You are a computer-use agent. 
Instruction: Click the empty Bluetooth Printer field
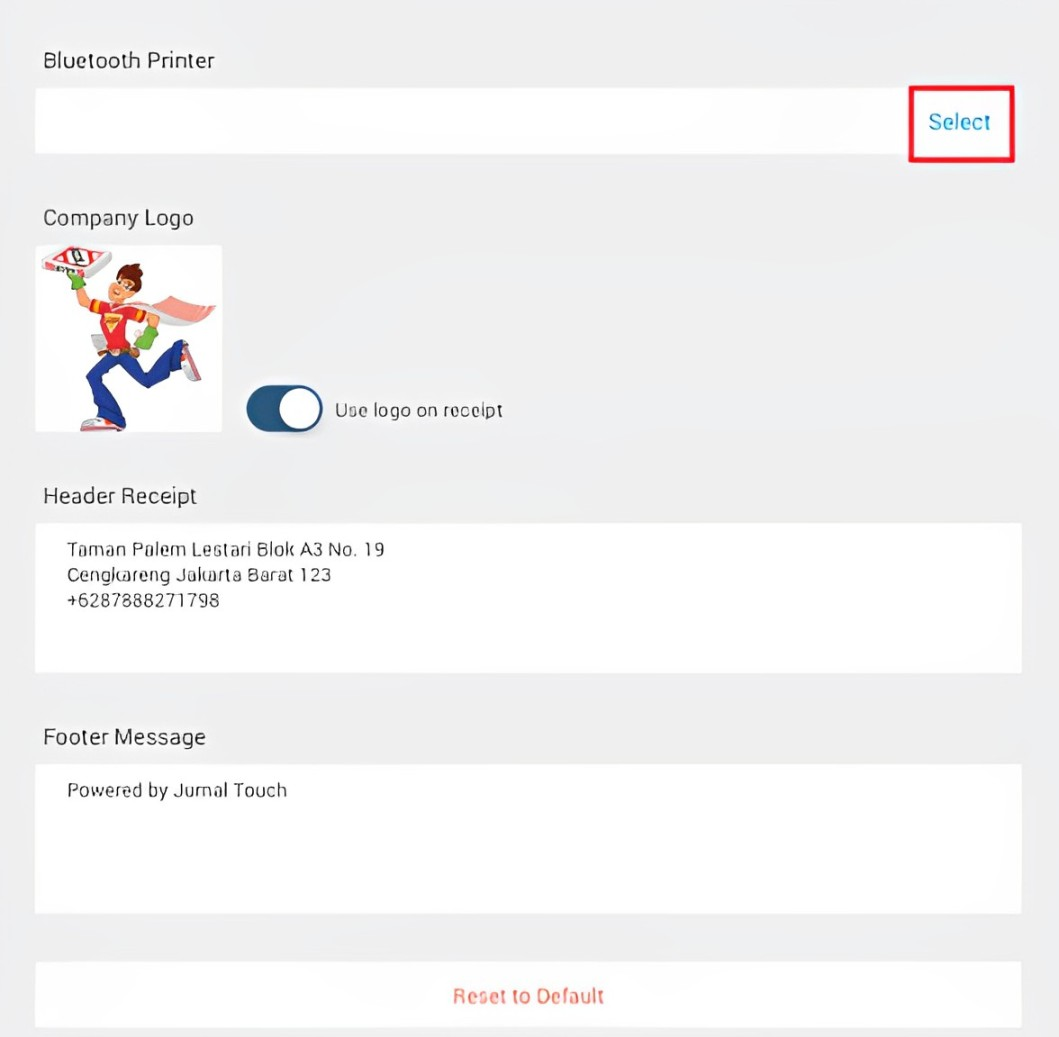click(471, 121)
